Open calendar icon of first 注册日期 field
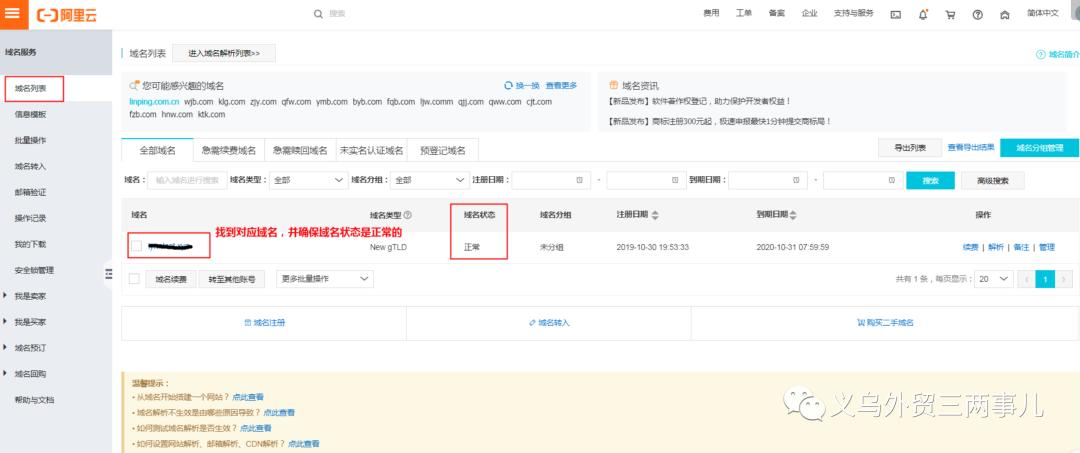1080x453 pixels. (x=579, y=180)
